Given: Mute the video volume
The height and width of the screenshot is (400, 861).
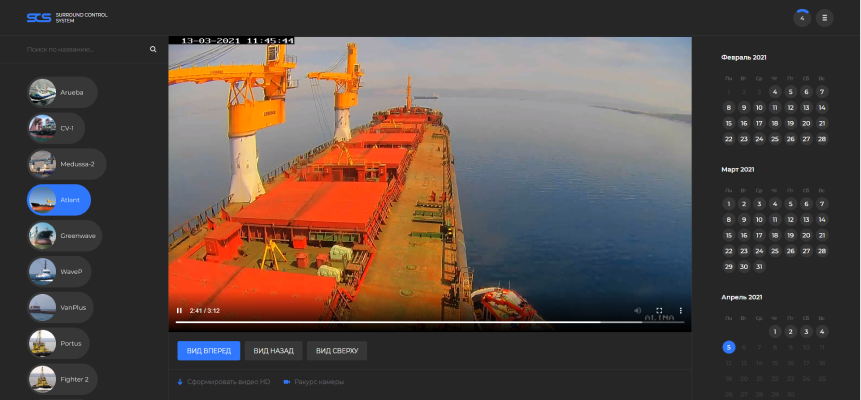Looking at the screenshot, I should [637, 310].
